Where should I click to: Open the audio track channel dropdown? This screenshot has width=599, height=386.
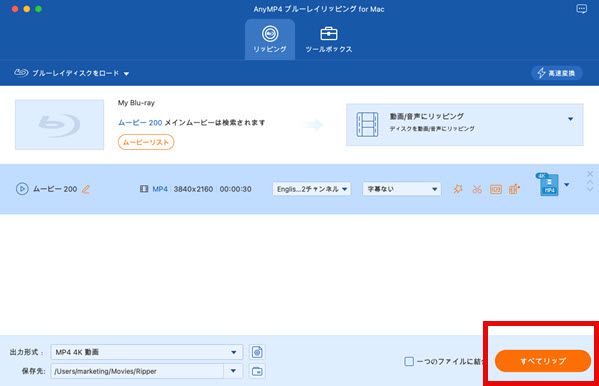[x=312, y=189]
